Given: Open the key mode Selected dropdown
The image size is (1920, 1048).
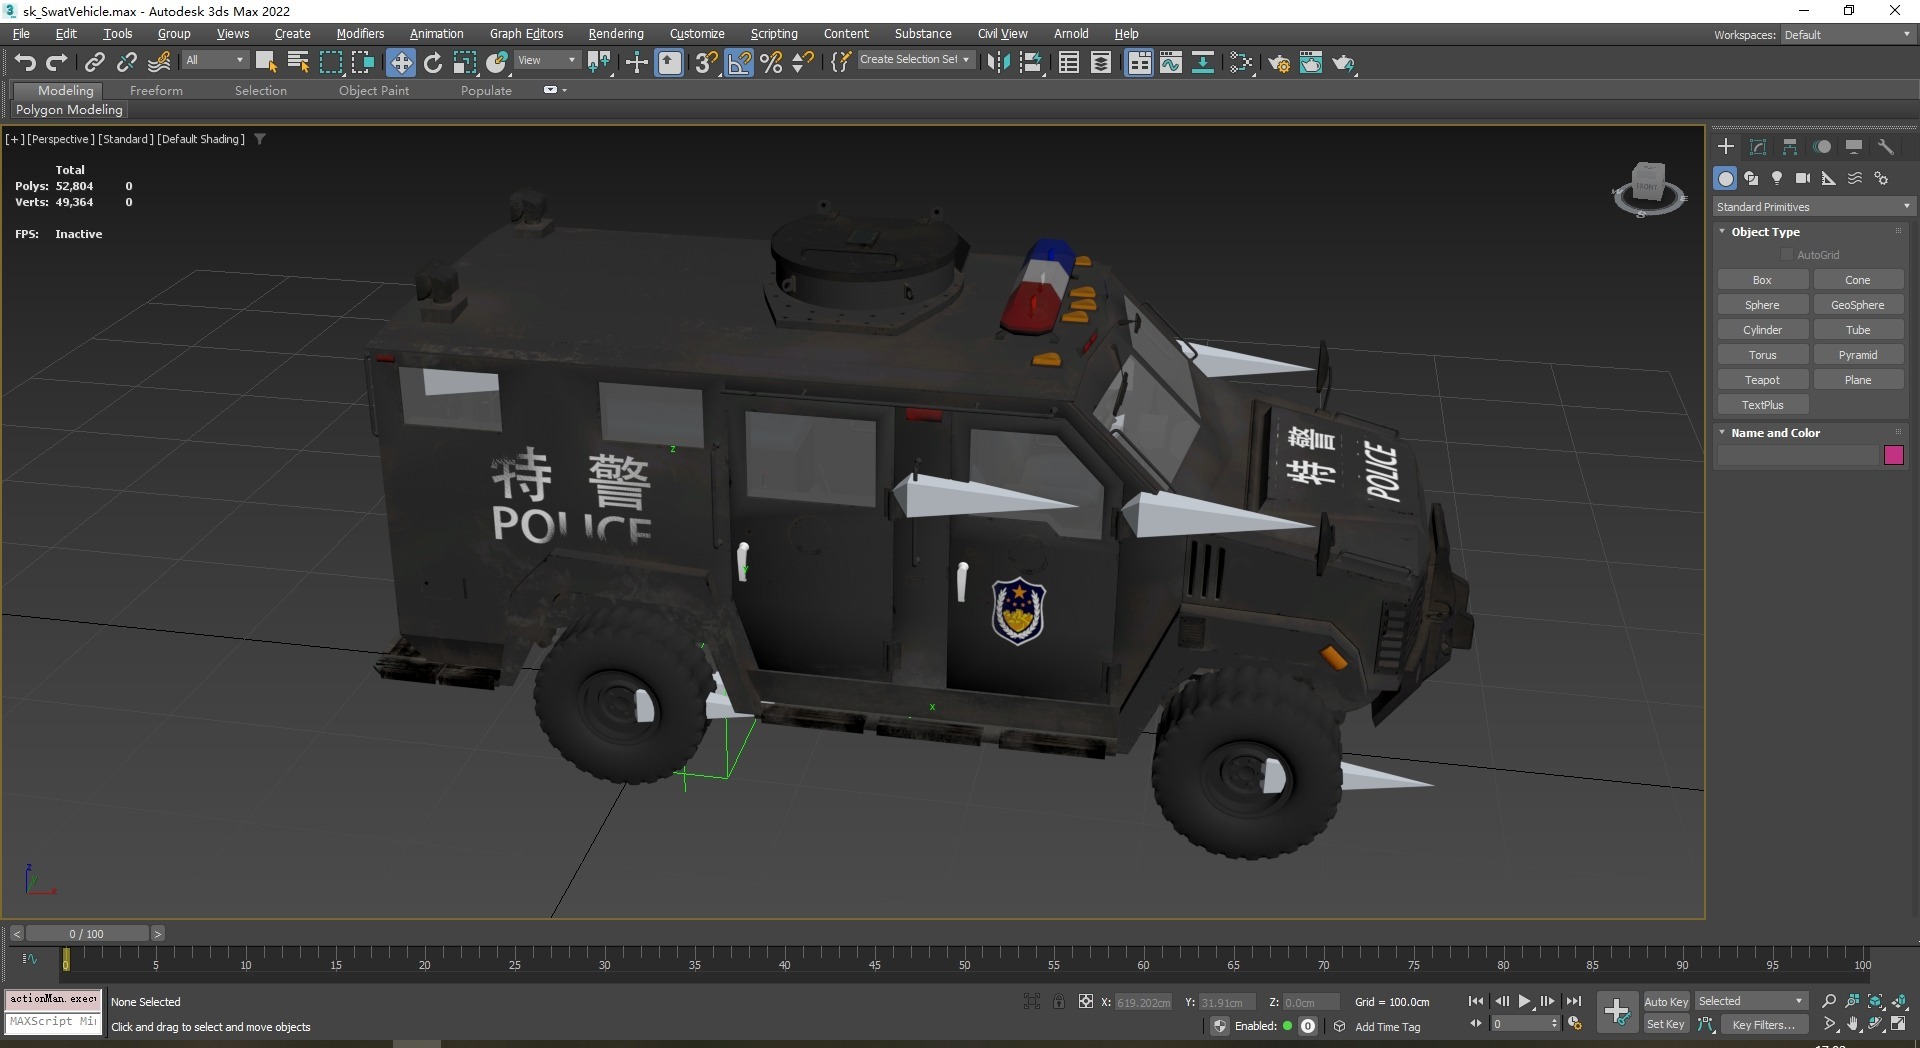Looking at the screenshot, I should 1751,1001.
